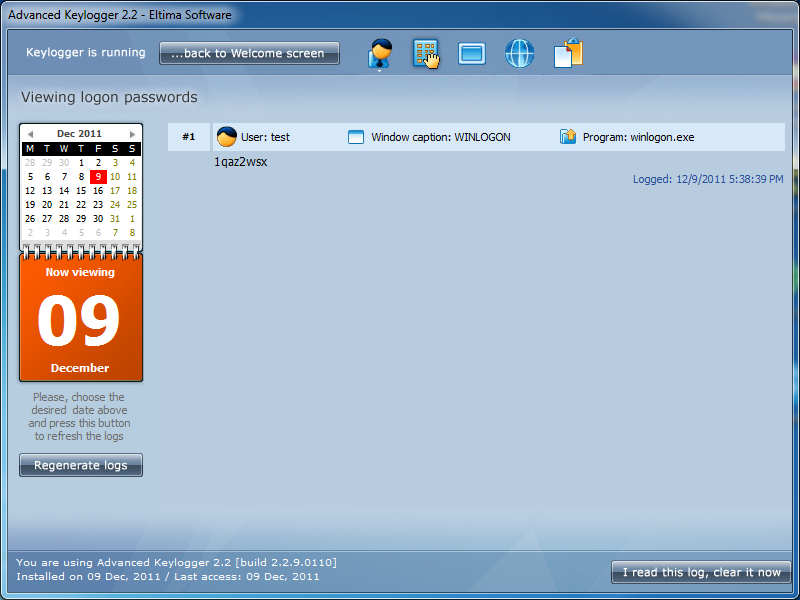Image resolution: width=800 pixels, height=600 pixels.
Task: Open the screenshots log monitor icon
Action: pyautogui.click(x=472, y=53)
